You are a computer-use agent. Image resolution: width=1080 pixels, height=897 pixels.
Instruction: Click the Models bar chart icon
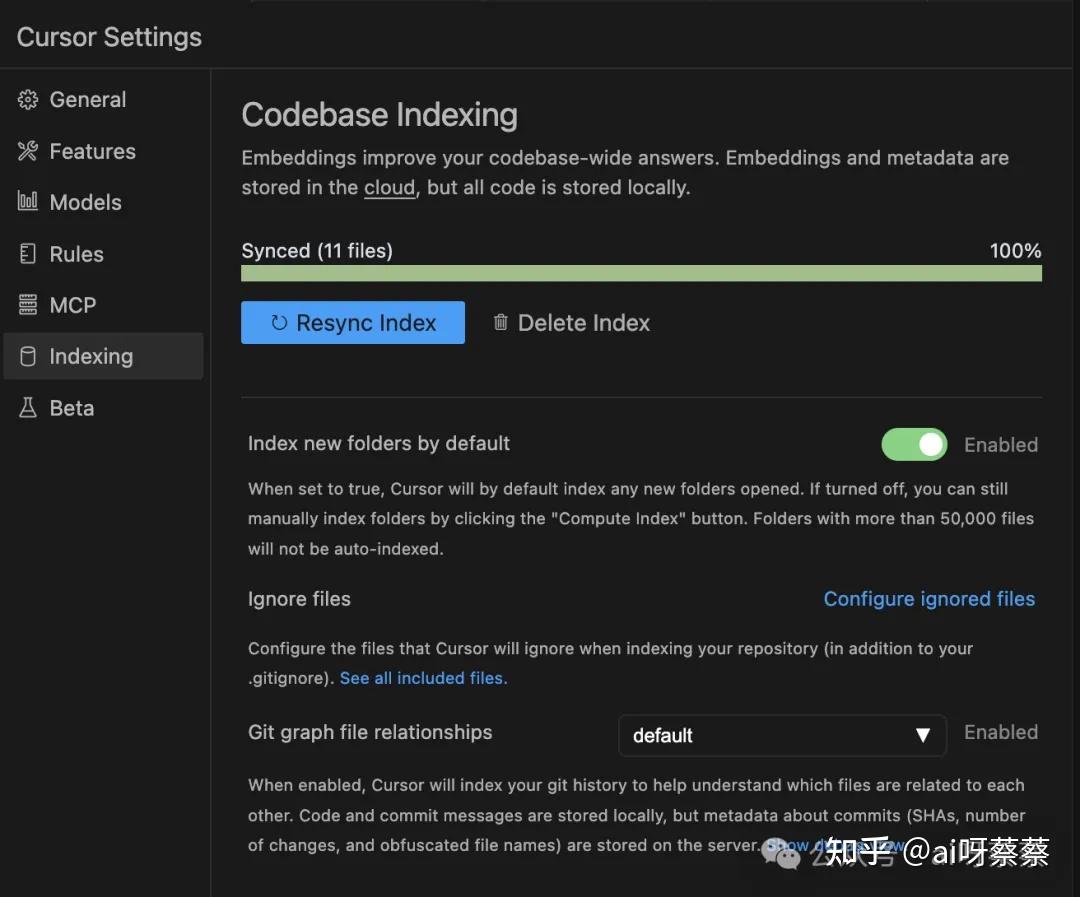[28, 202]
